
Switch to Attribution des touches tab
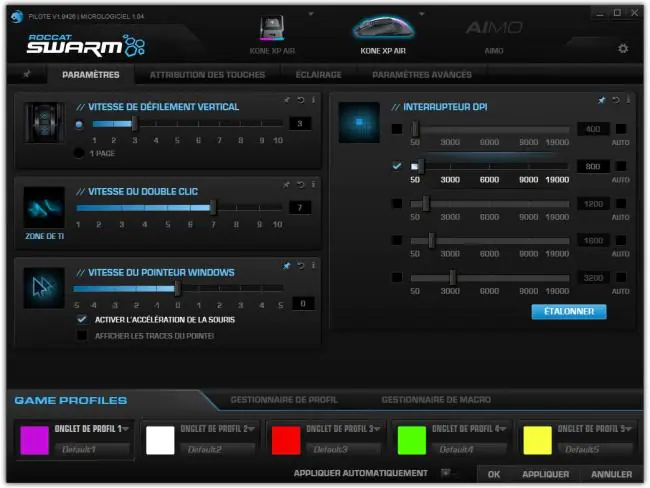tap(207, 75)
